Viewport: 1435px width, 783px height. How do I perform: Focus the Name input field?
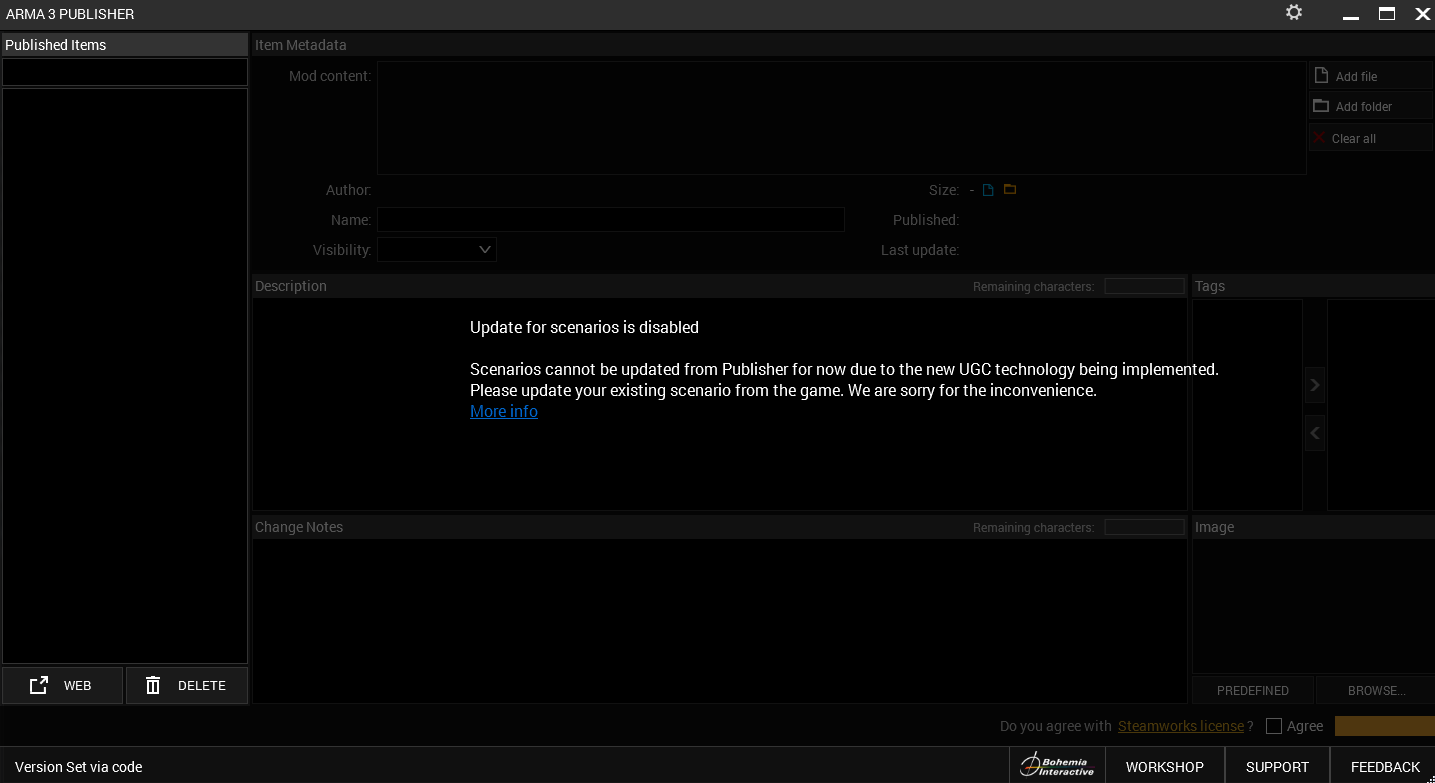click(611, 219)
